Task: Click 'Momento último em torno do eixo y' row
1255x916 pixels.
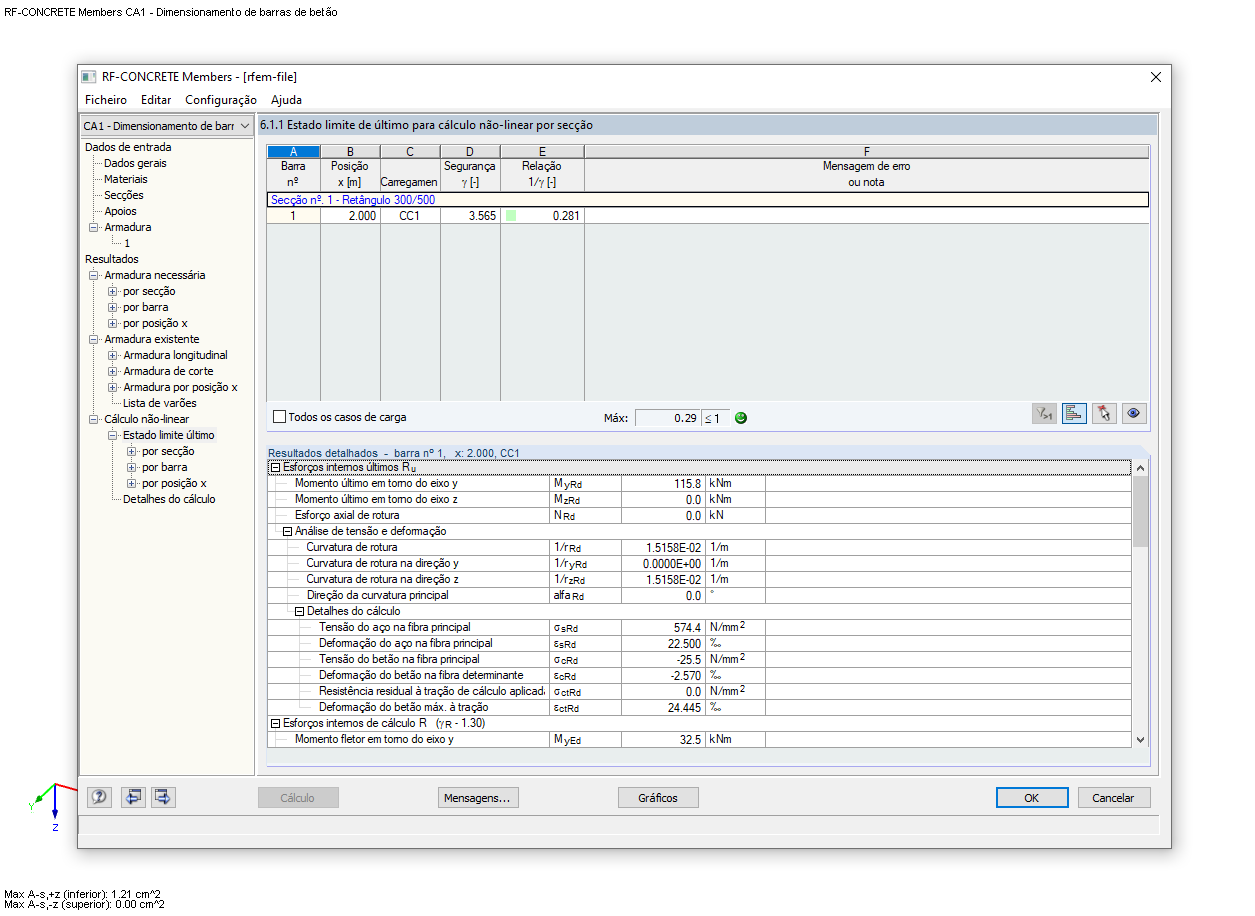Action: coord(700,483)
